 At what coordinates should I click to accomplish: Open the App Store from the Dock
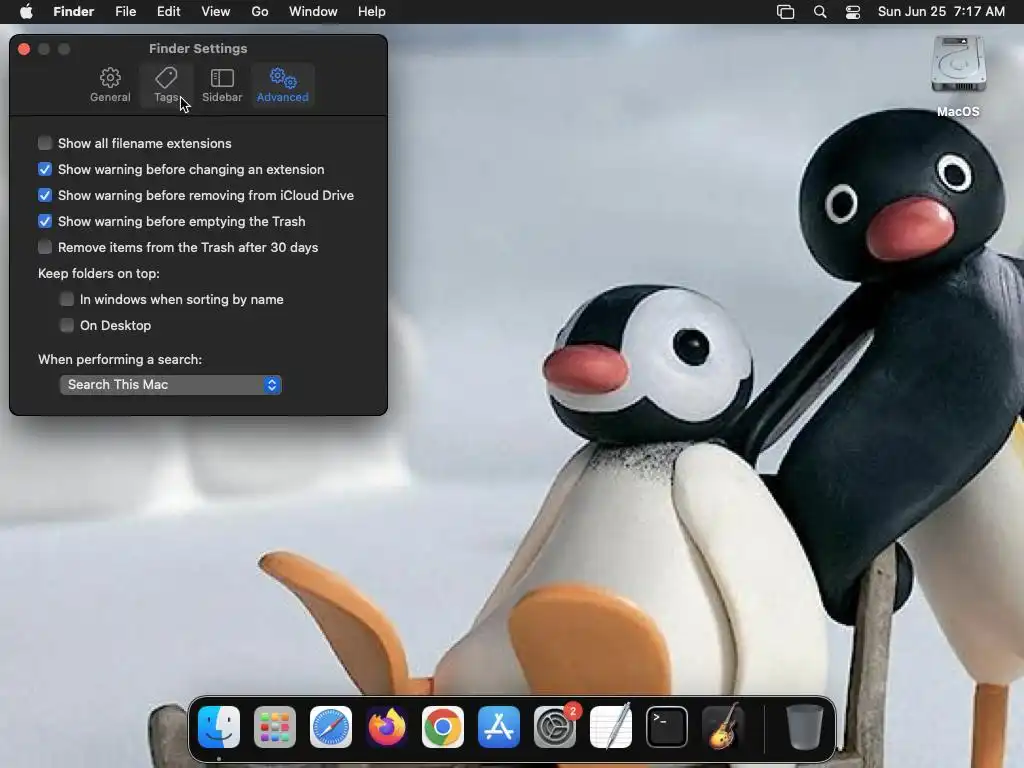pyautogui.click(x=499, y=727)
